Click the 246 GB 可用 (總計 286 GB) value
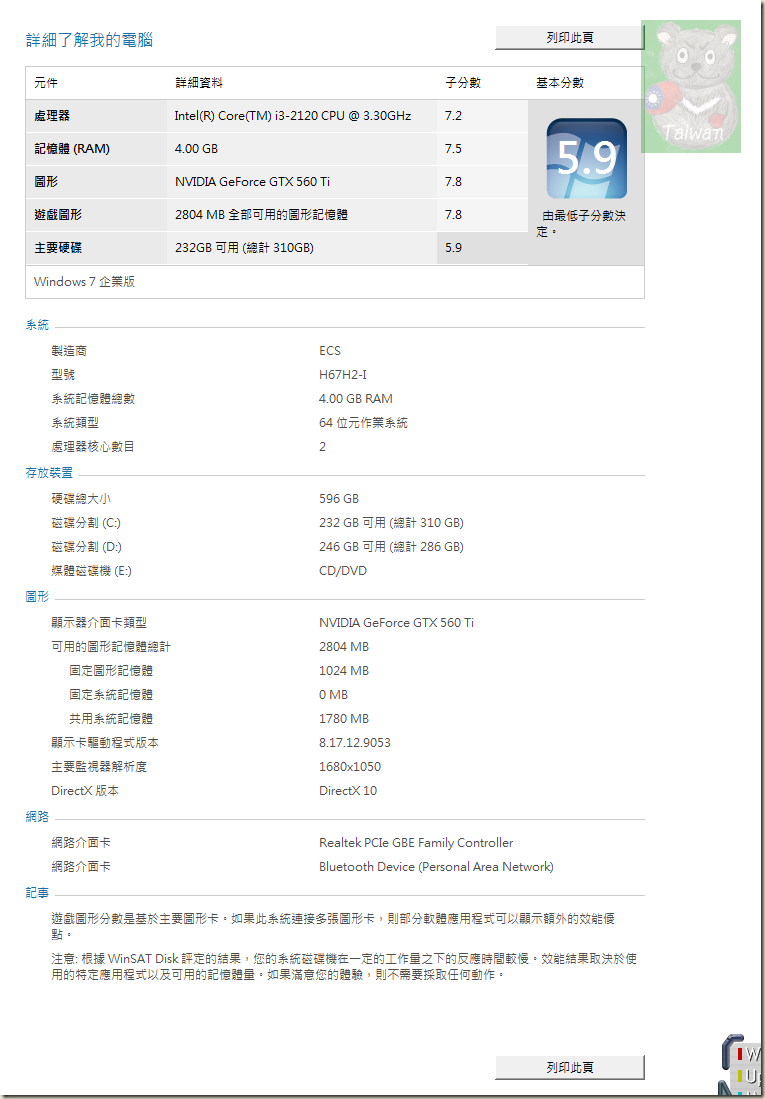This screenshot has height=1099, width=765. [391, 547]
